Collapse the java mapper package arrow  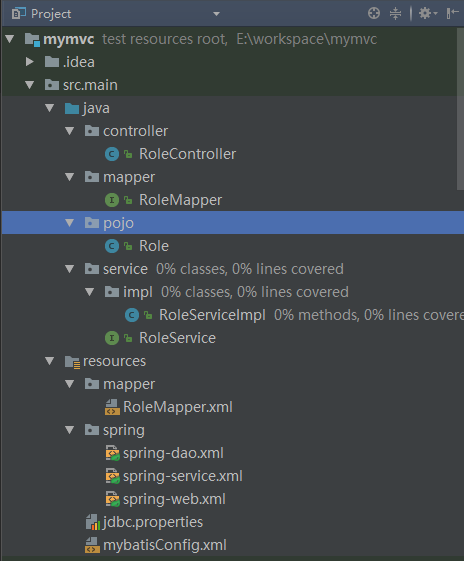tap(70, 177)
